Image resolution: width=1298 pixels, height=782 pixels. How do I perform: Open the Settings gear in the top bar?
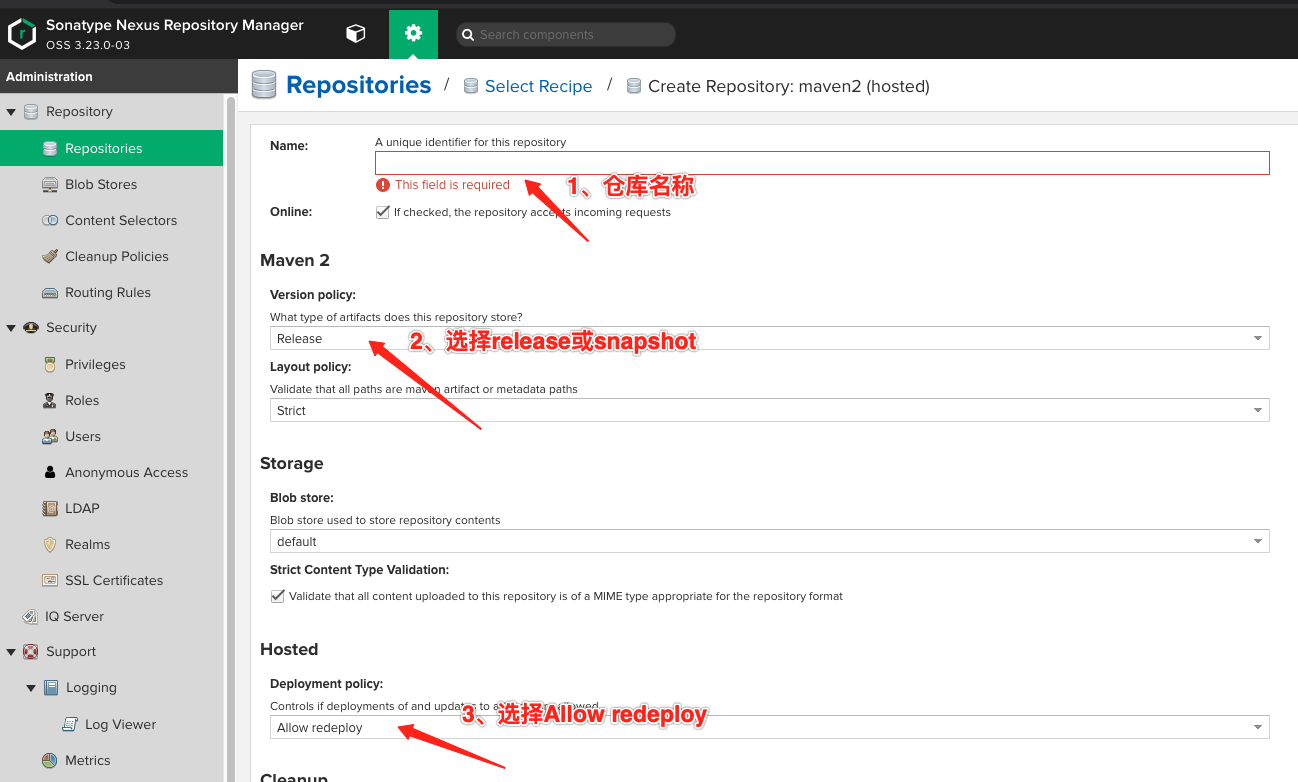pyautogui.click(x=413, y=33)
